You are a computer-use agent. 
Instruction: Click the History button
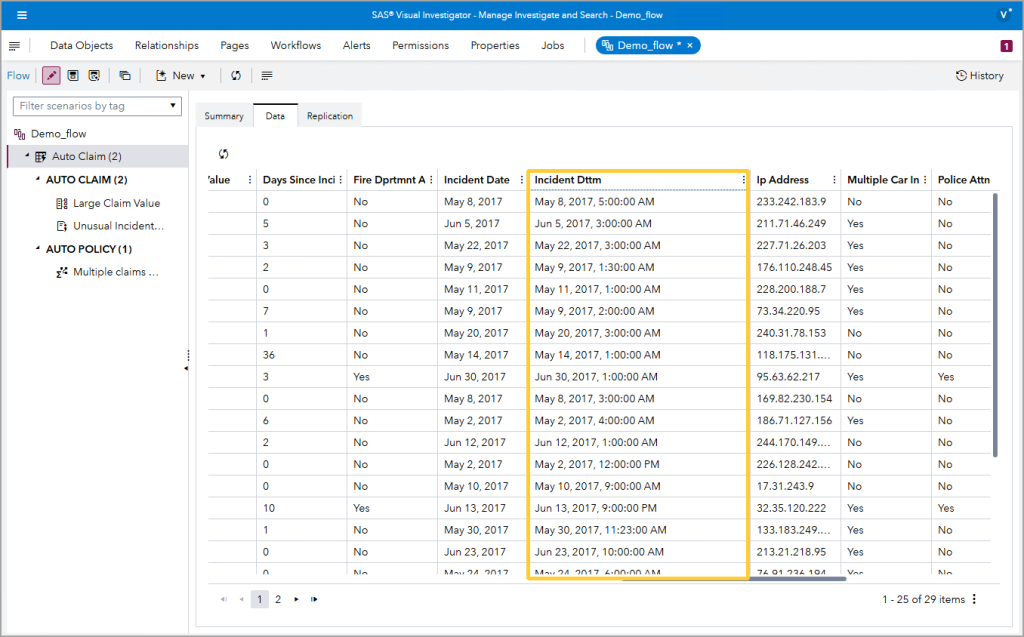click(x=979, y=76)
